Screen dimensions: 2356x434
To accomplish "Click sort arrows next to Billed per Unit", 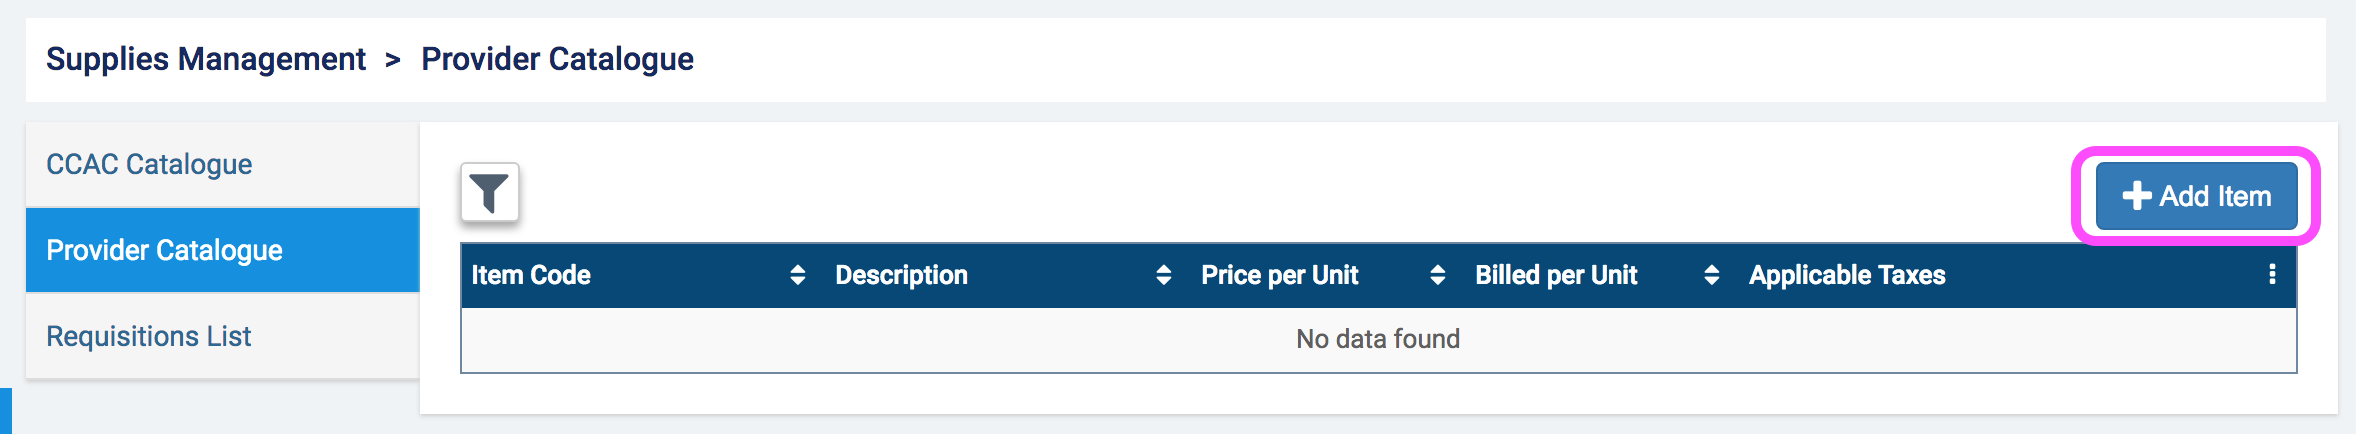I will pyautogui.click(x=1711, y=275).
